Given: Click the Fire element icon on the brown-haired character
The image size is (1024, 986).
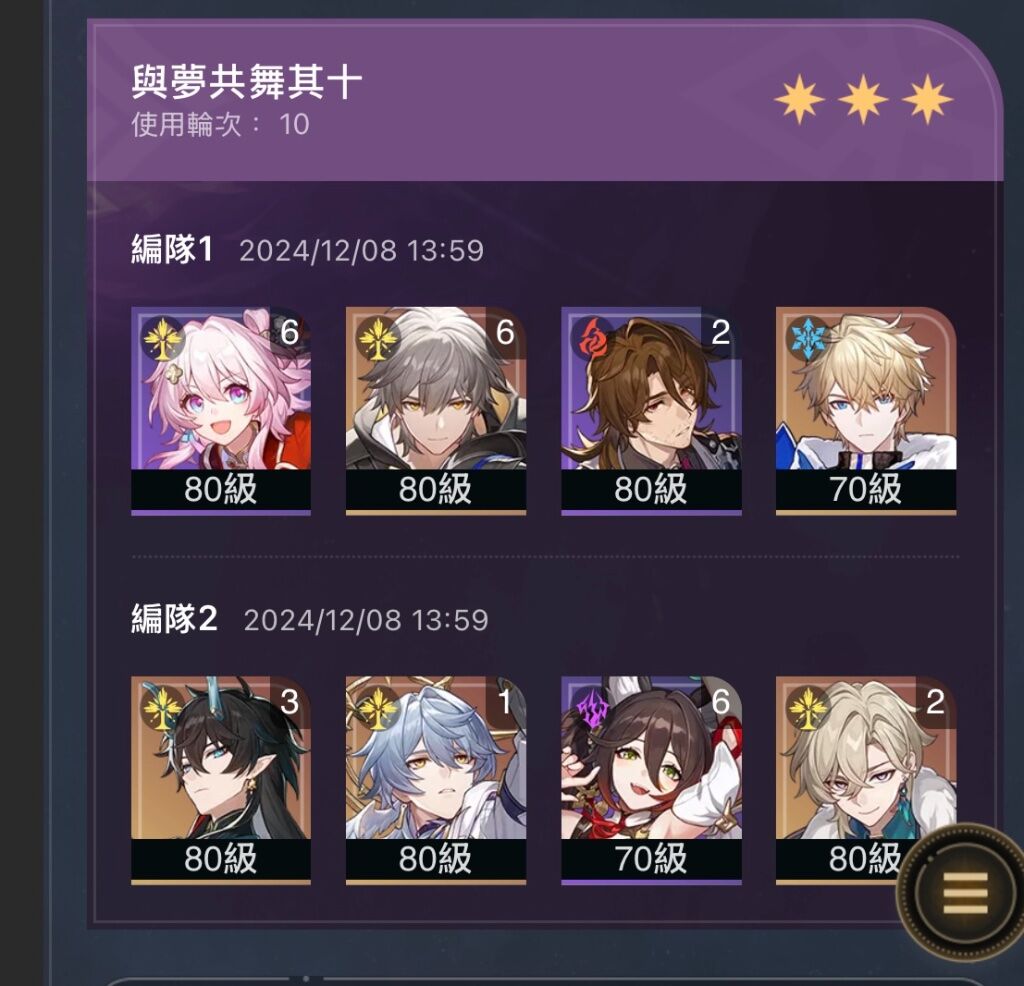Looking at the screenshot, I should click(x=592, y=339).
